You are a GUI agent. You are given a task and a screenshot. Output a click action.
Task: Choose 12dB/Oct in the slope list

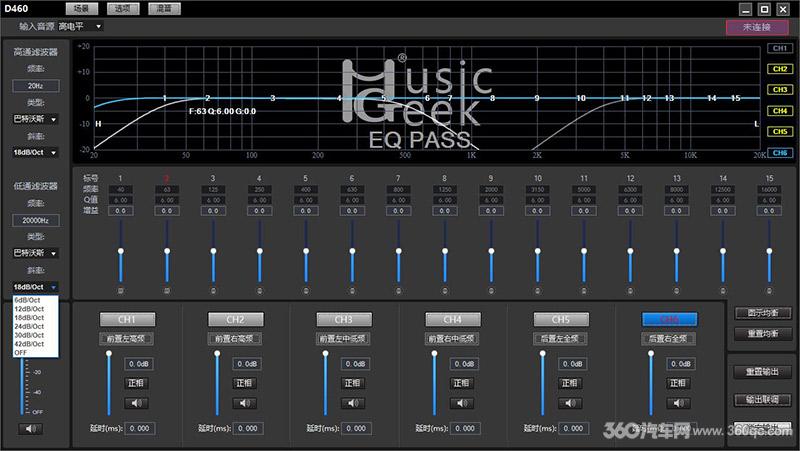pos(35,309)
